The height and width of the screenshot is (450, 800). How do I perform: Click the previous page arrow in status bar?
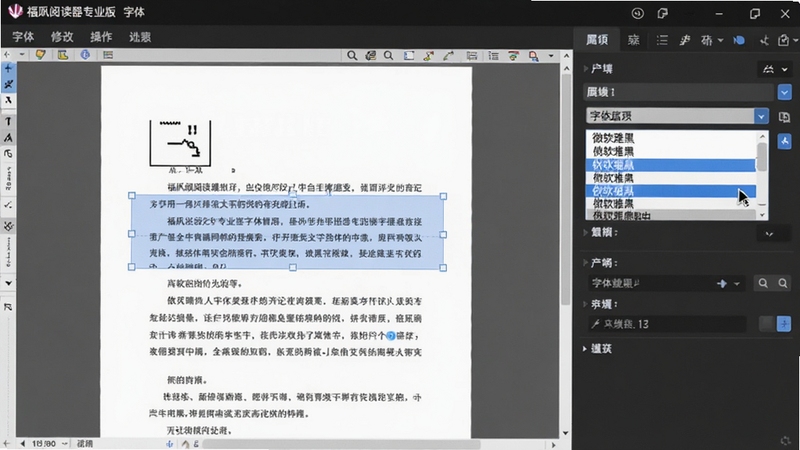click(22, 443)
